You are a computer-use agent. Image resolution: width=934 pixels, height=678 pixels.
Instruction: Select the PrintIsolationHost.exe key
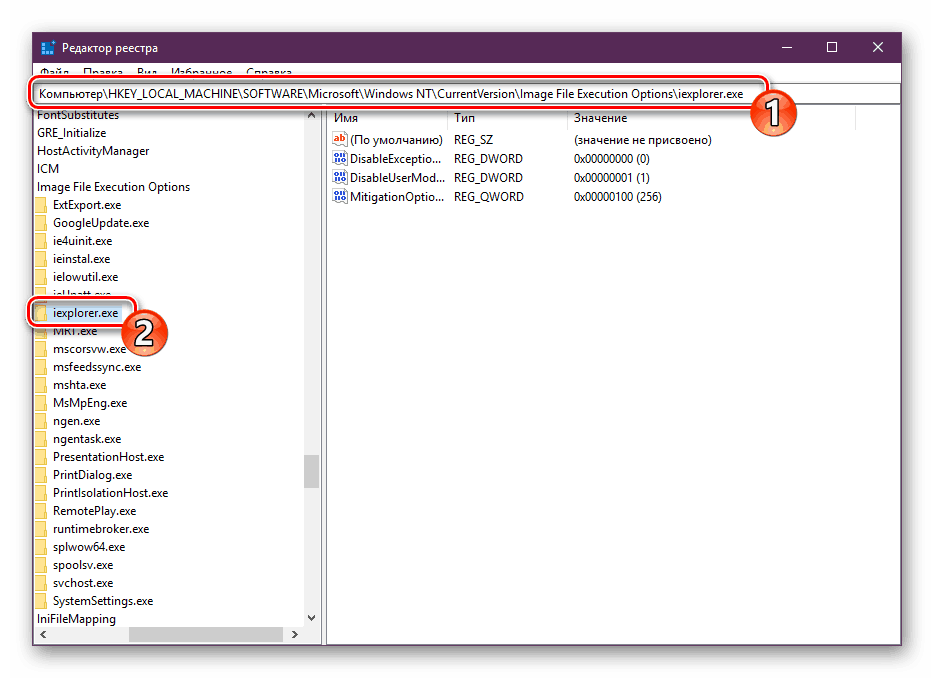tap(110, 493)
